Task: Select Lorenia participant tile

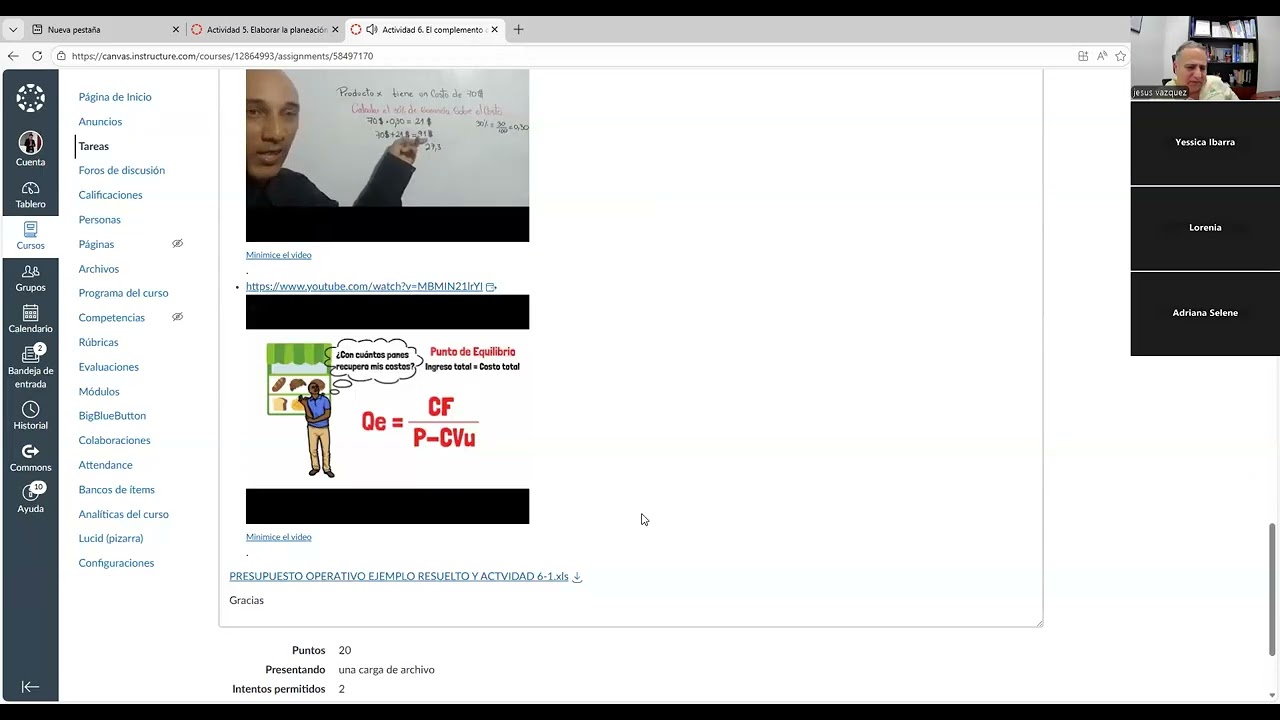Action: click(x=1205, y=228)
